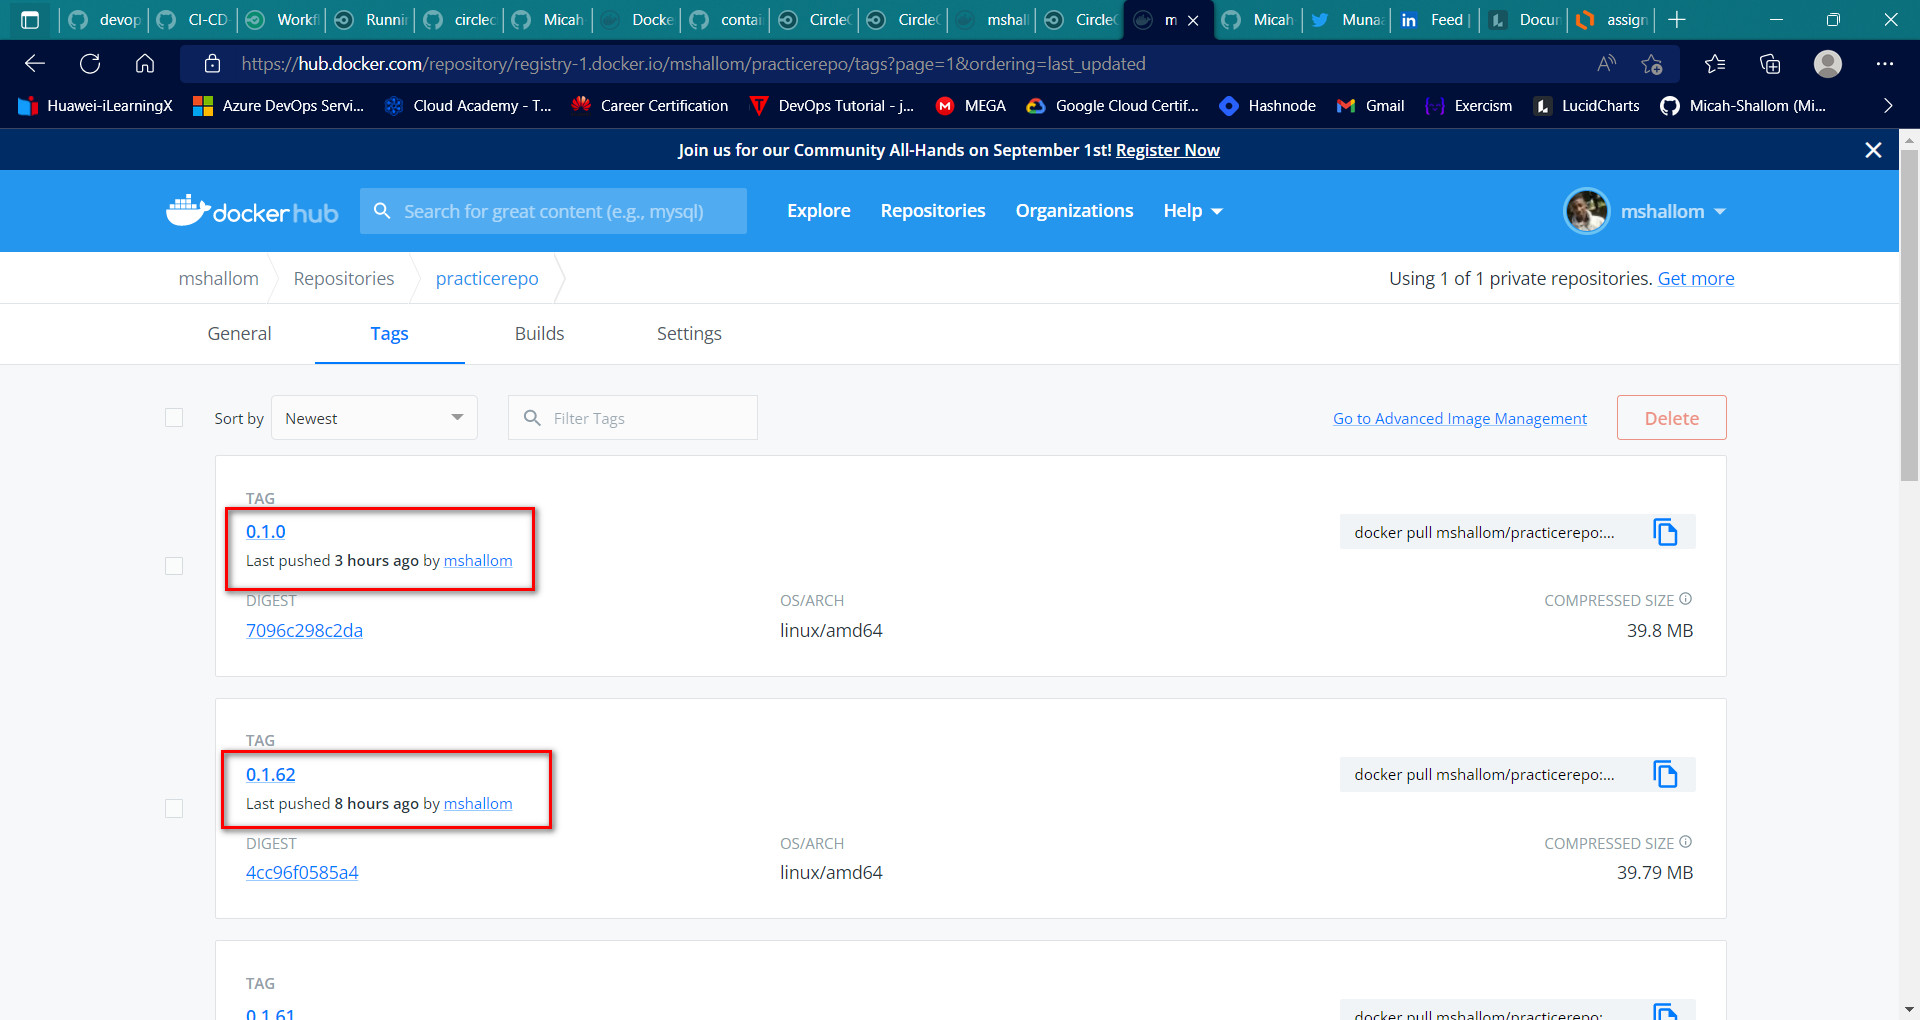Click the browser address bar URL
This screenshot has height=1020, width=1920.
(693, 64)
